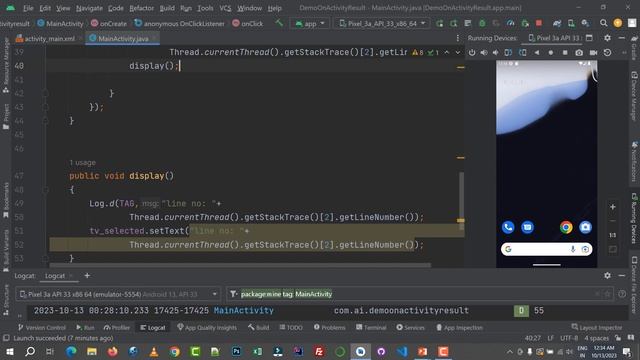Jump to next highlighted error arrow

coord(458,52)
